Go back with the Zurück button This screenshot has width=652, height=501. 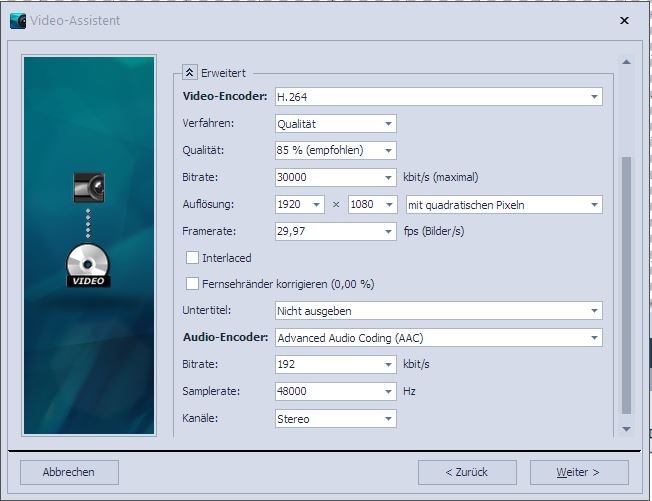click(467, 472)
